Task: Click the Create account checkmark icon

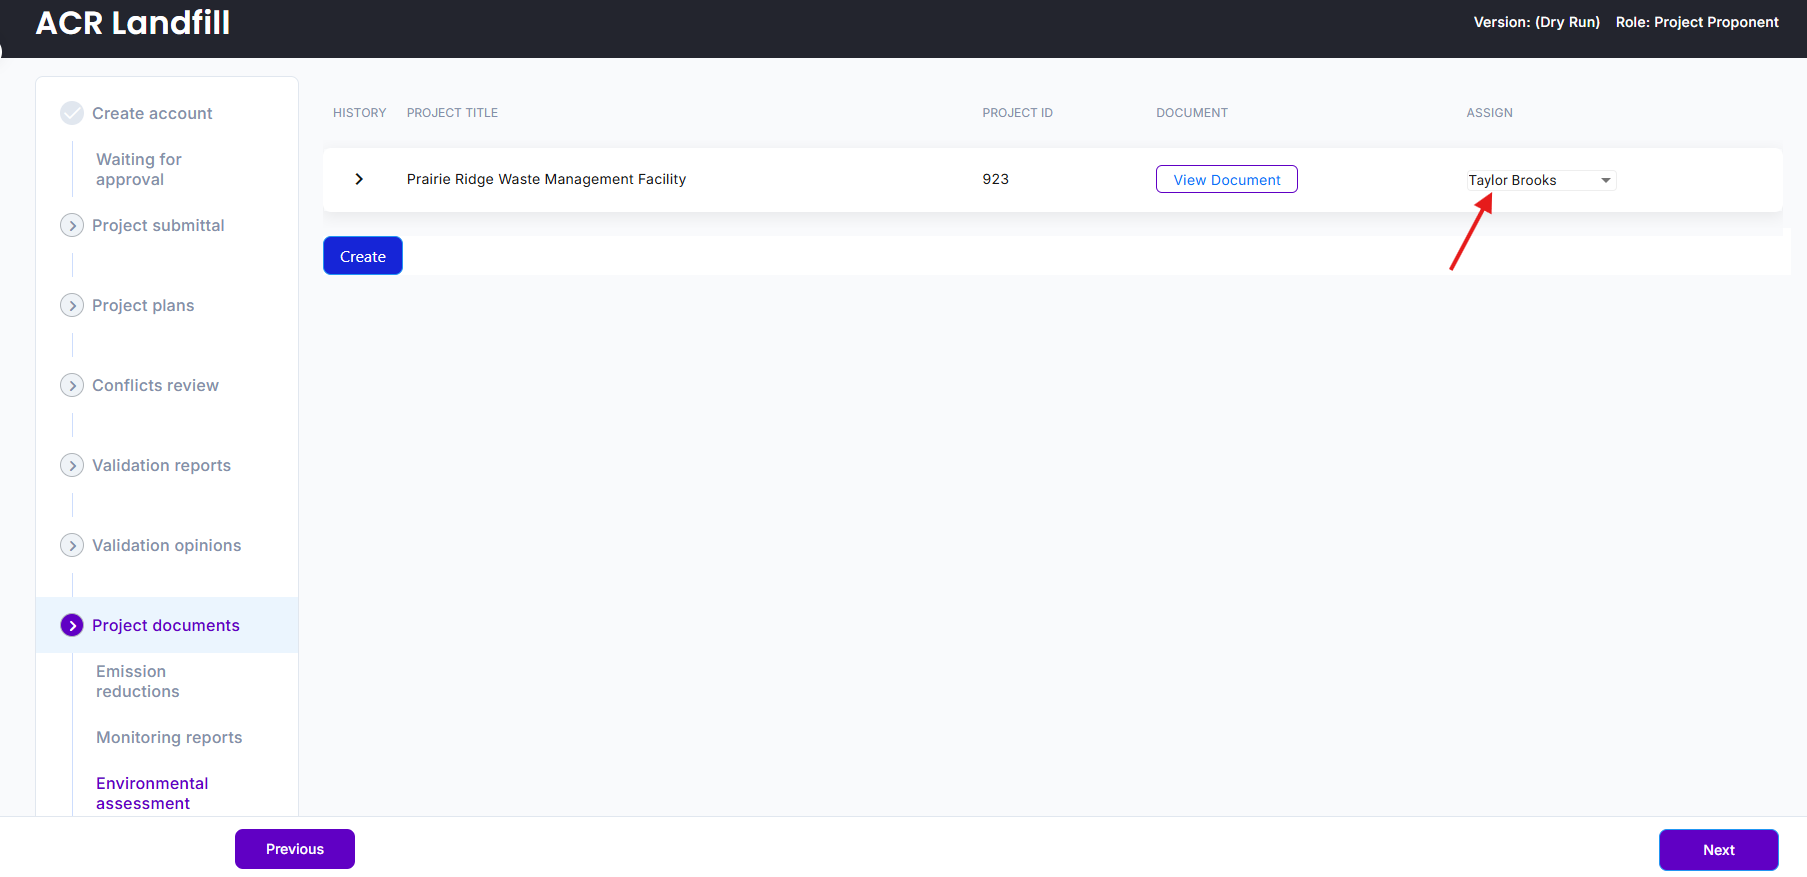Action: coord(72,113)
